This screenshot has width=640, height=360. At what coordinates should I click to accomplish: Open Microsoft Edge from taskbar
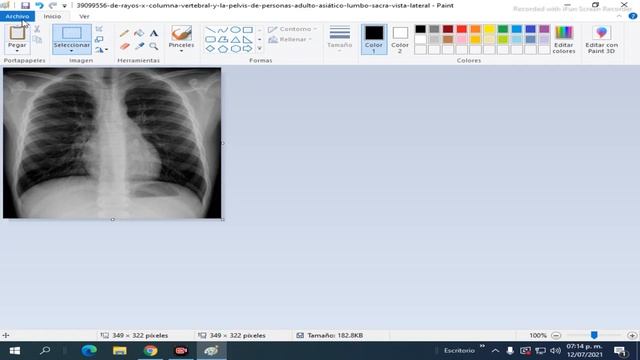89,351
